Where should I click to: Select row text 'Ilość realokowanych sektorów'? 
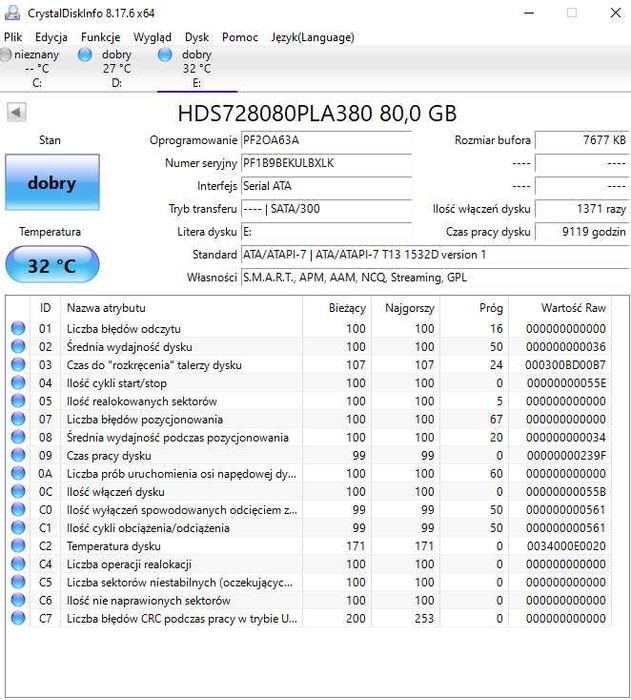pyautogui.click(x=142, y=401)
